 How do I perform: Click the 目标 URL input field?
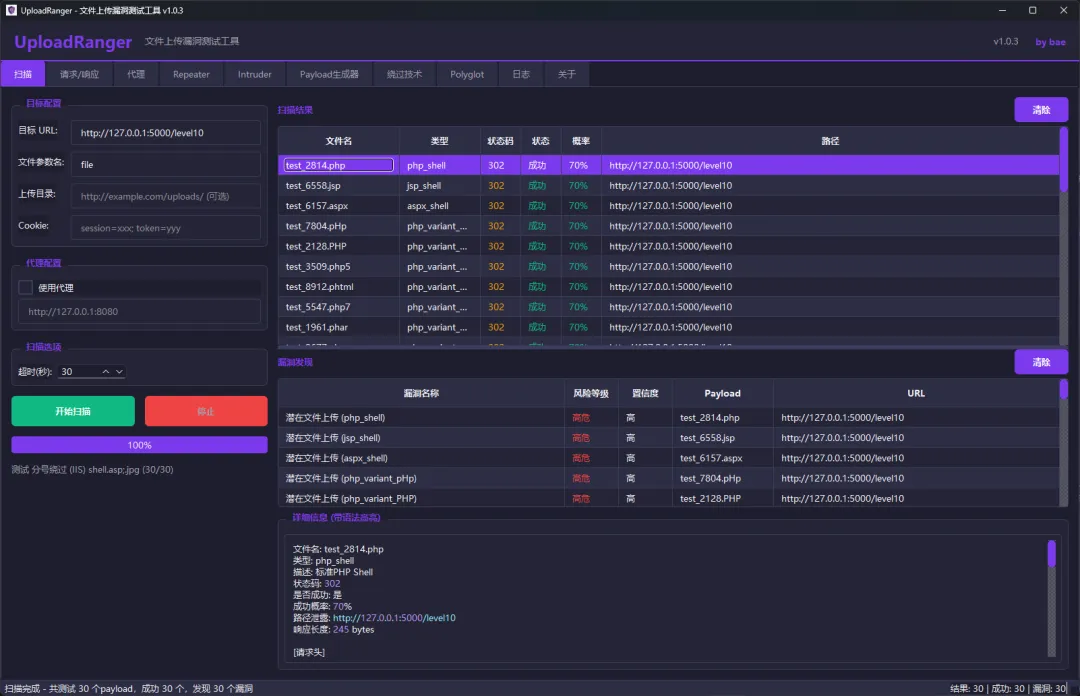click(x=165, y=133)
